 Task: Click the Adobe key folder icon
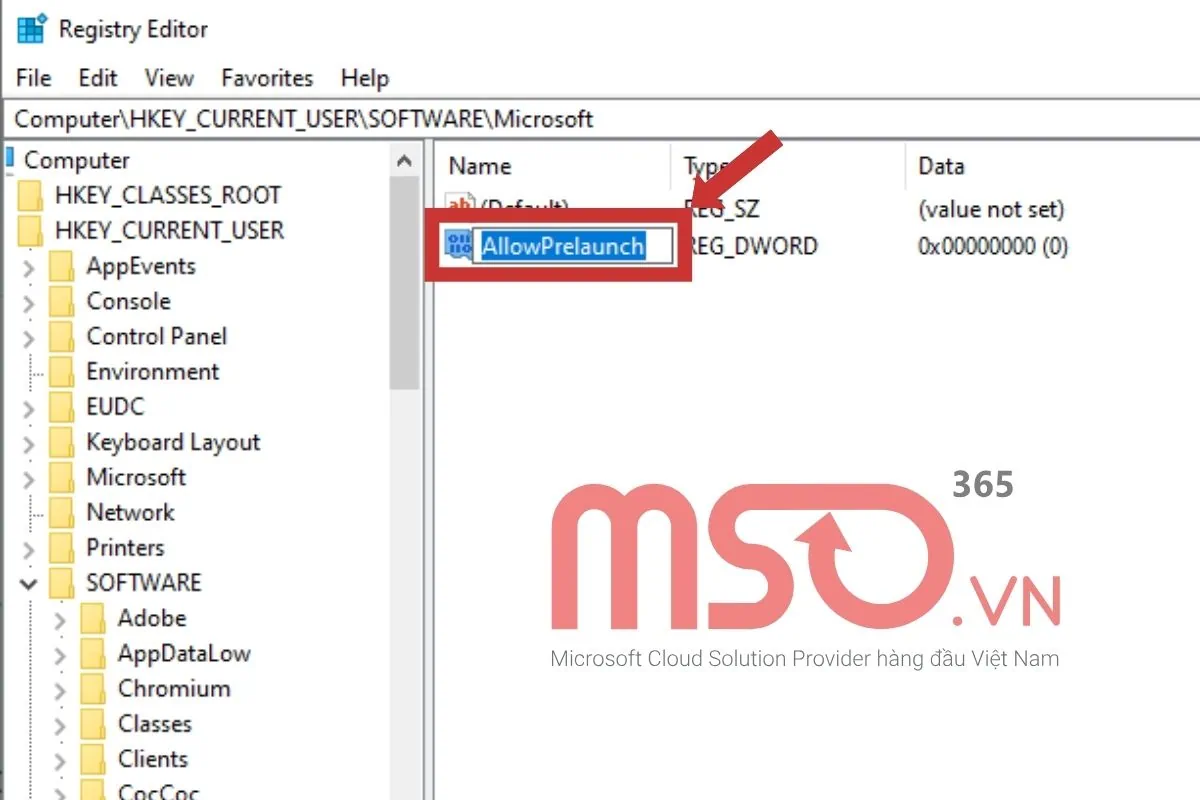[93, 618]
